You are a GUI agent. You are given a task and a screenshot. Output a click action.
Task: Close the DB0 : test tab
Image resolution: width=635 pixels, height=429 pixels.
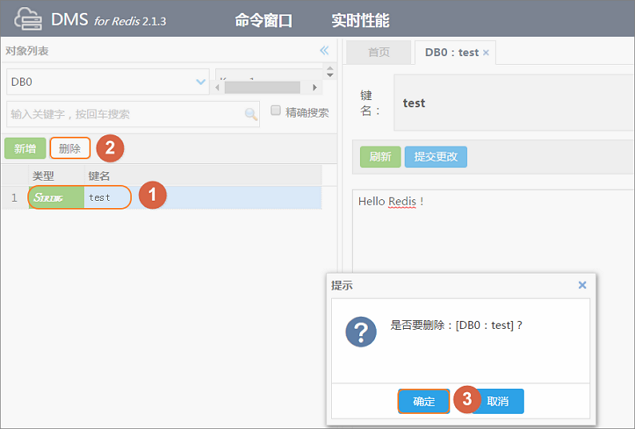click(486, 53)
